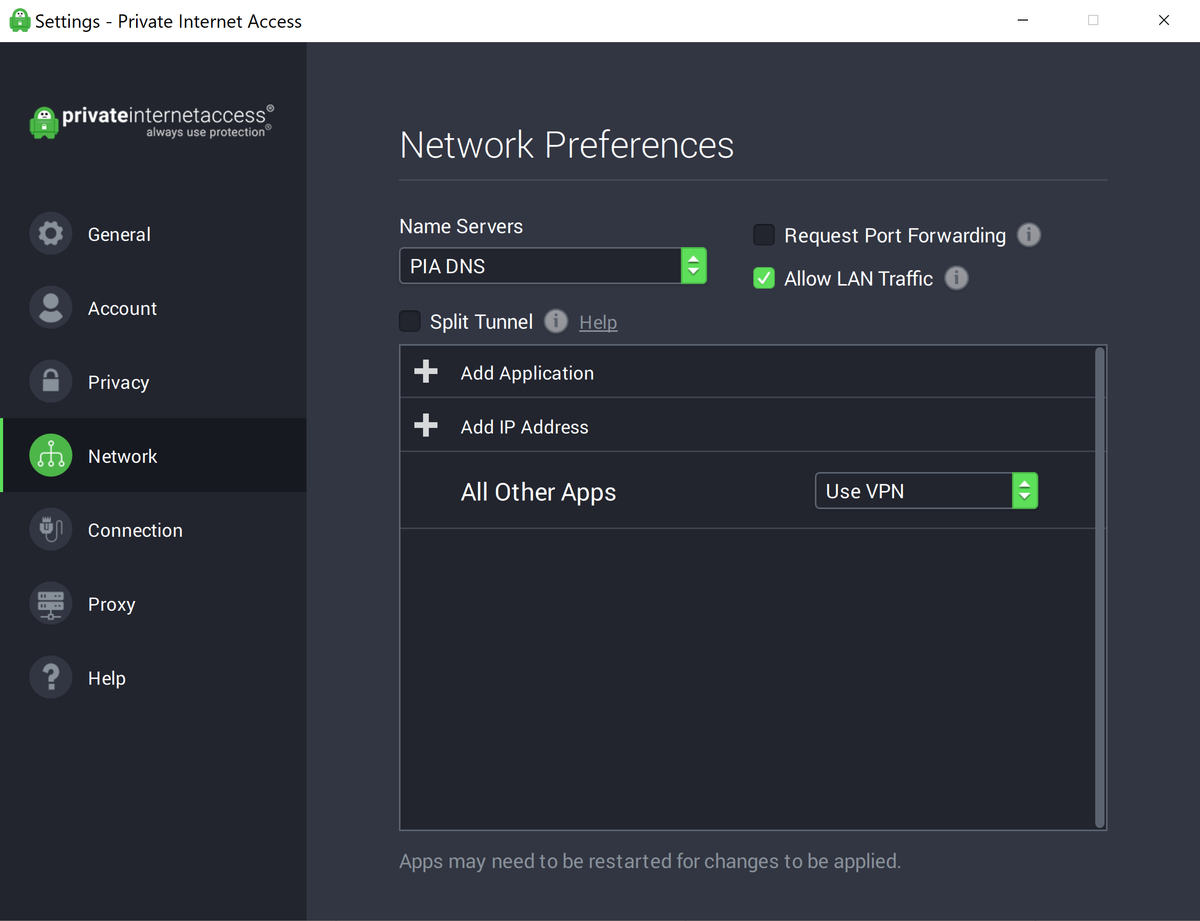Image resolution: width=1200 pixels, height=921 pixels.
Task: Open the Split Tunnel Help link
Action: (x=598, y=322)
